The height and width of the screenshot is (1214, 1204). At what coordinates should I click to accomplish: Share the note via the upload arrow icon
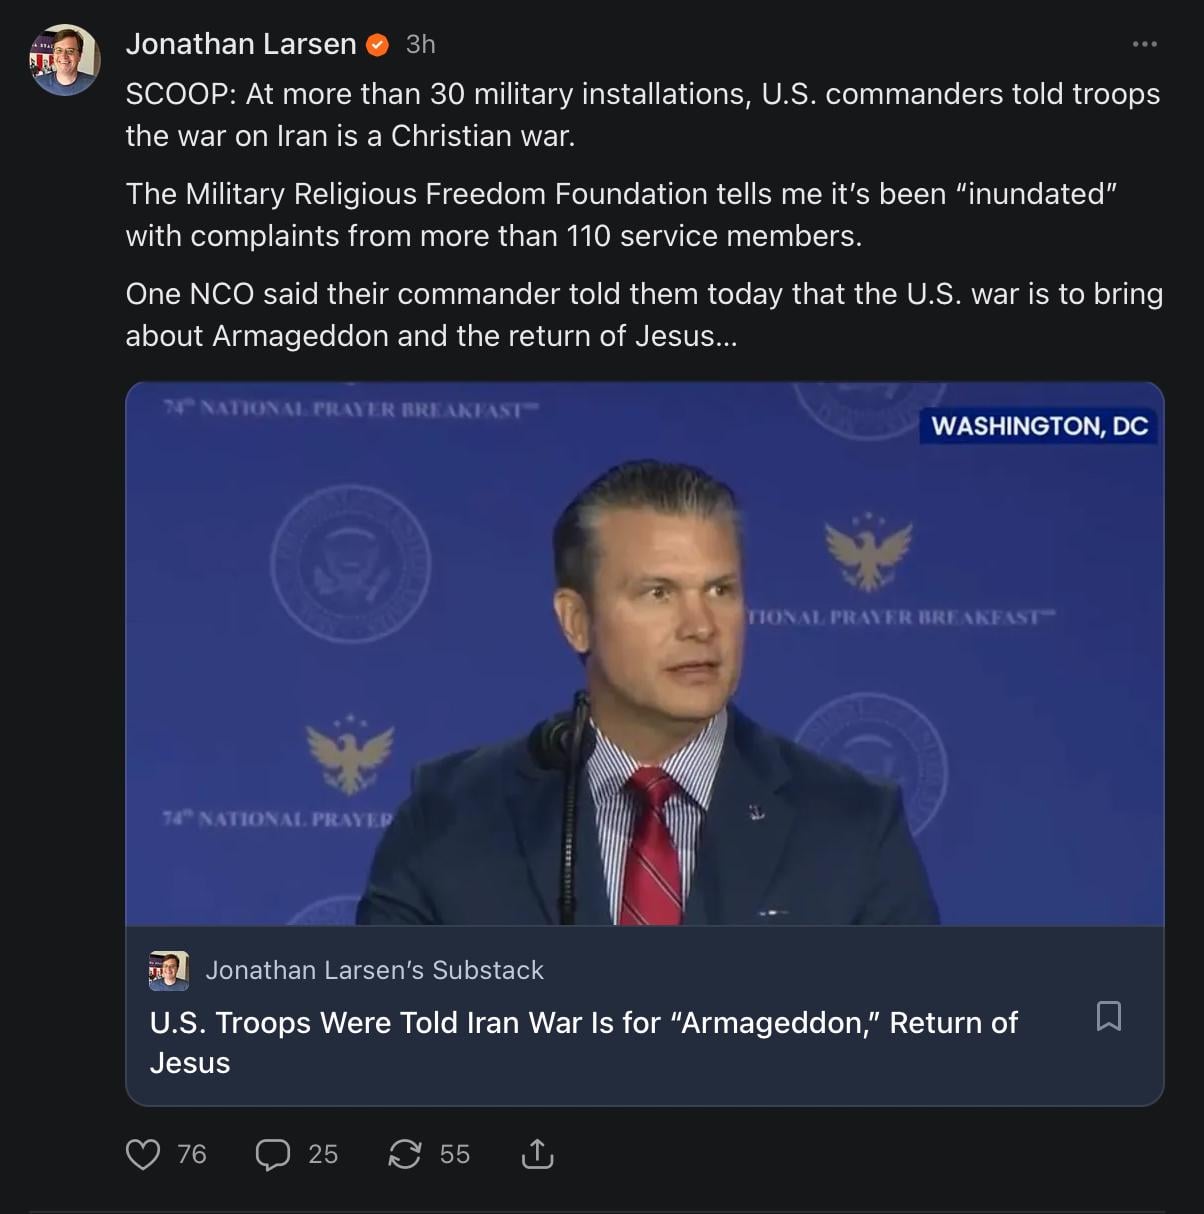tap(537, 1154)
